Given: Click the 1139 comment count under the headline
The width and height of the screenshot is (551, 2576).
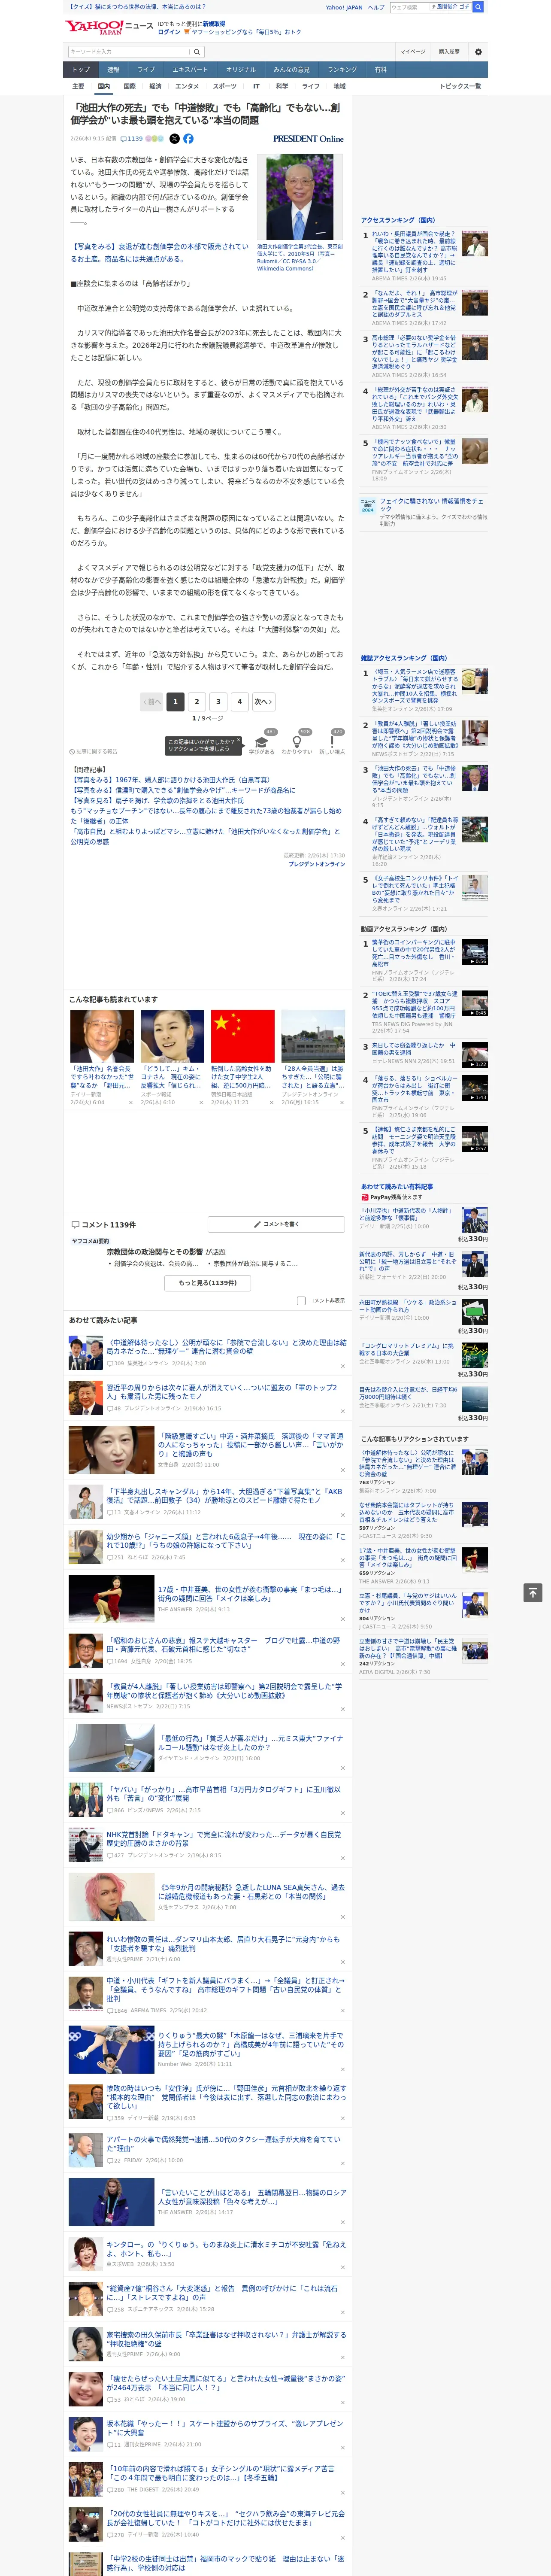Looking at the screenshot, I should tap(132, 139).
